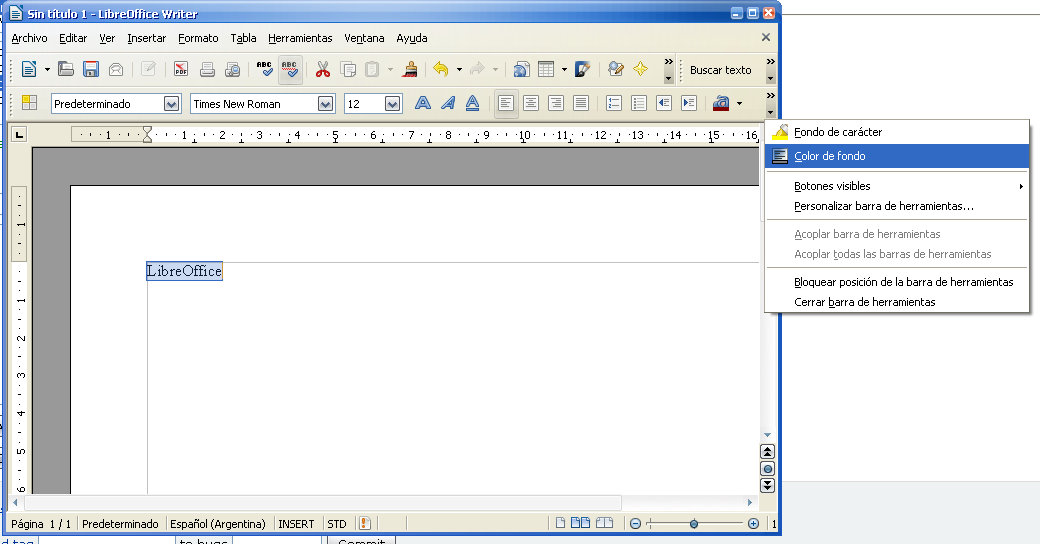Viewport: 1040px width, 544px height.
Task: Adjust the zoom slider handle
Action: 694,524
